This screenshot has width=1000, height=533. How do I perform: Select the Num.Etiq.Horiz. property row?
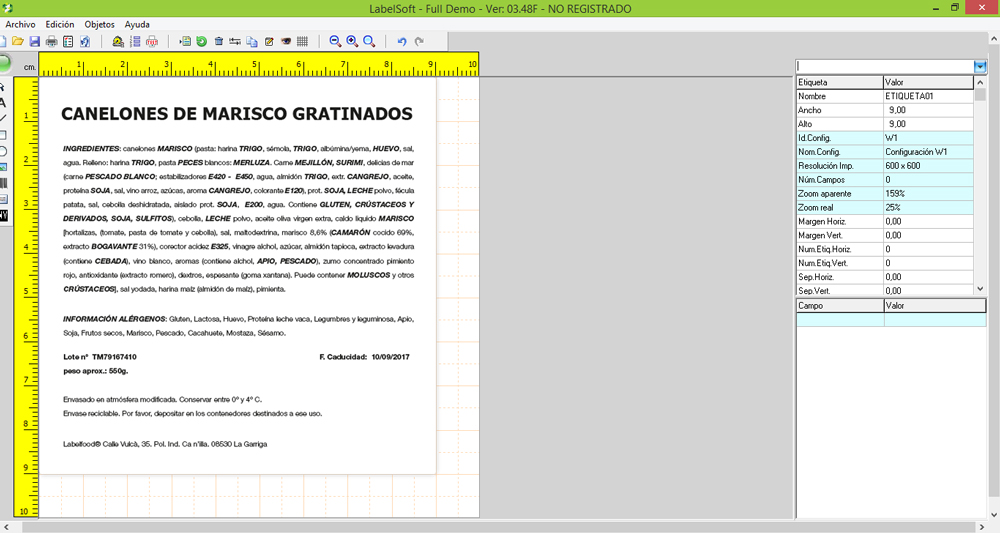click(885, 249)
